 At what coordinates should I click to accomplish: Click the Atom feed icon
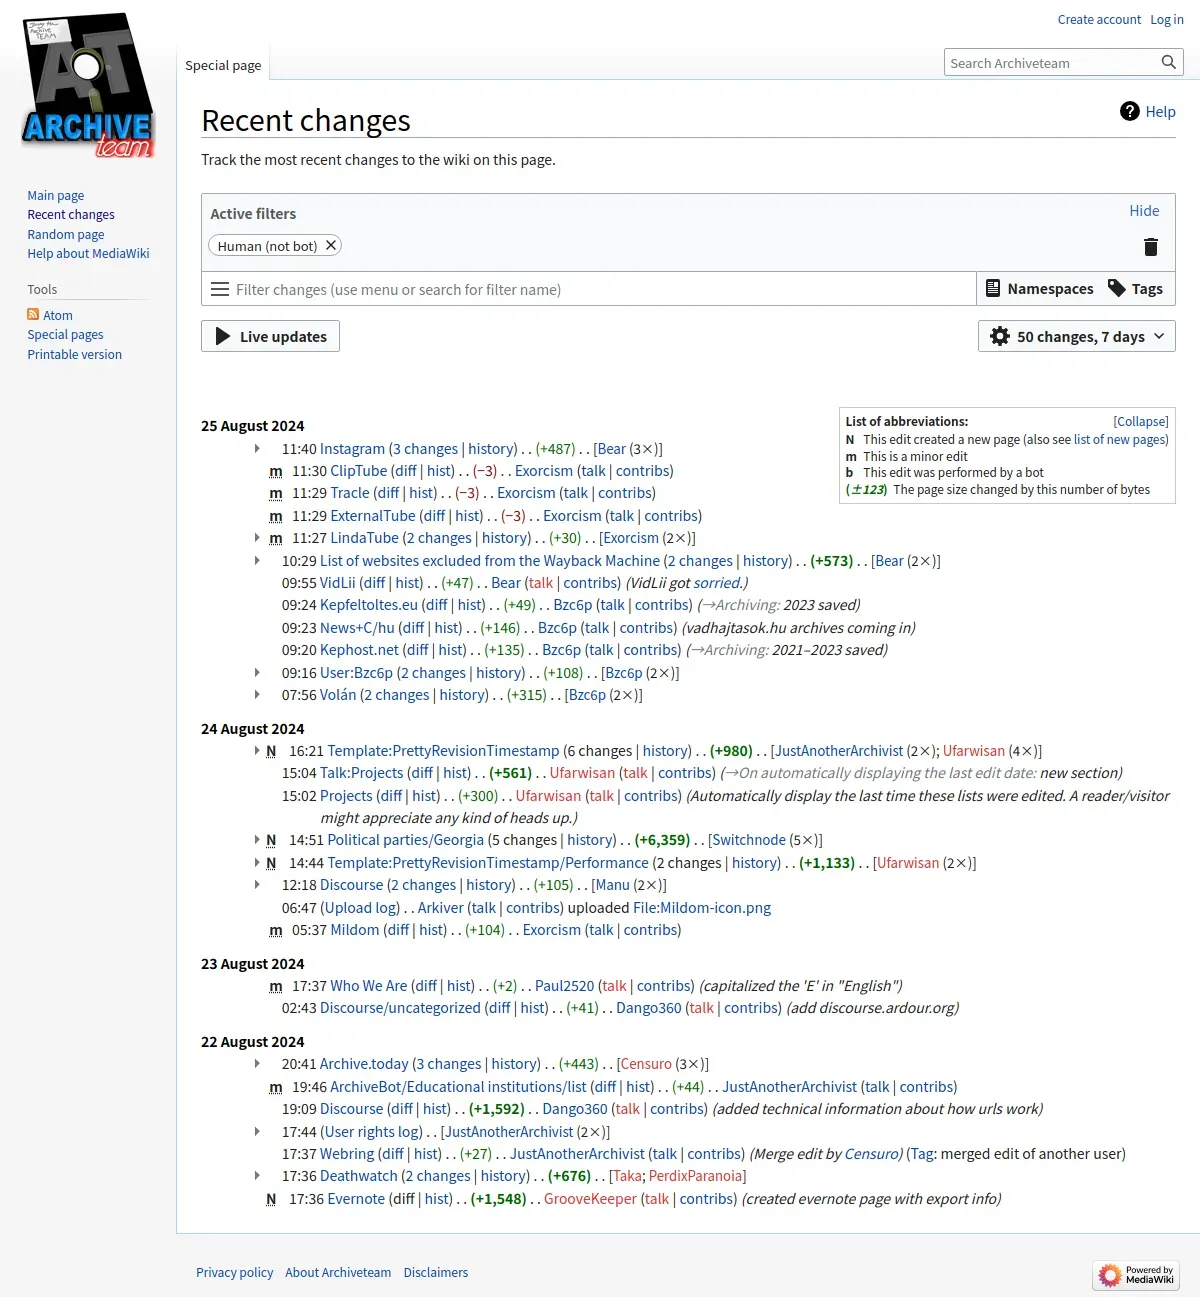click(x=33, y=315)
